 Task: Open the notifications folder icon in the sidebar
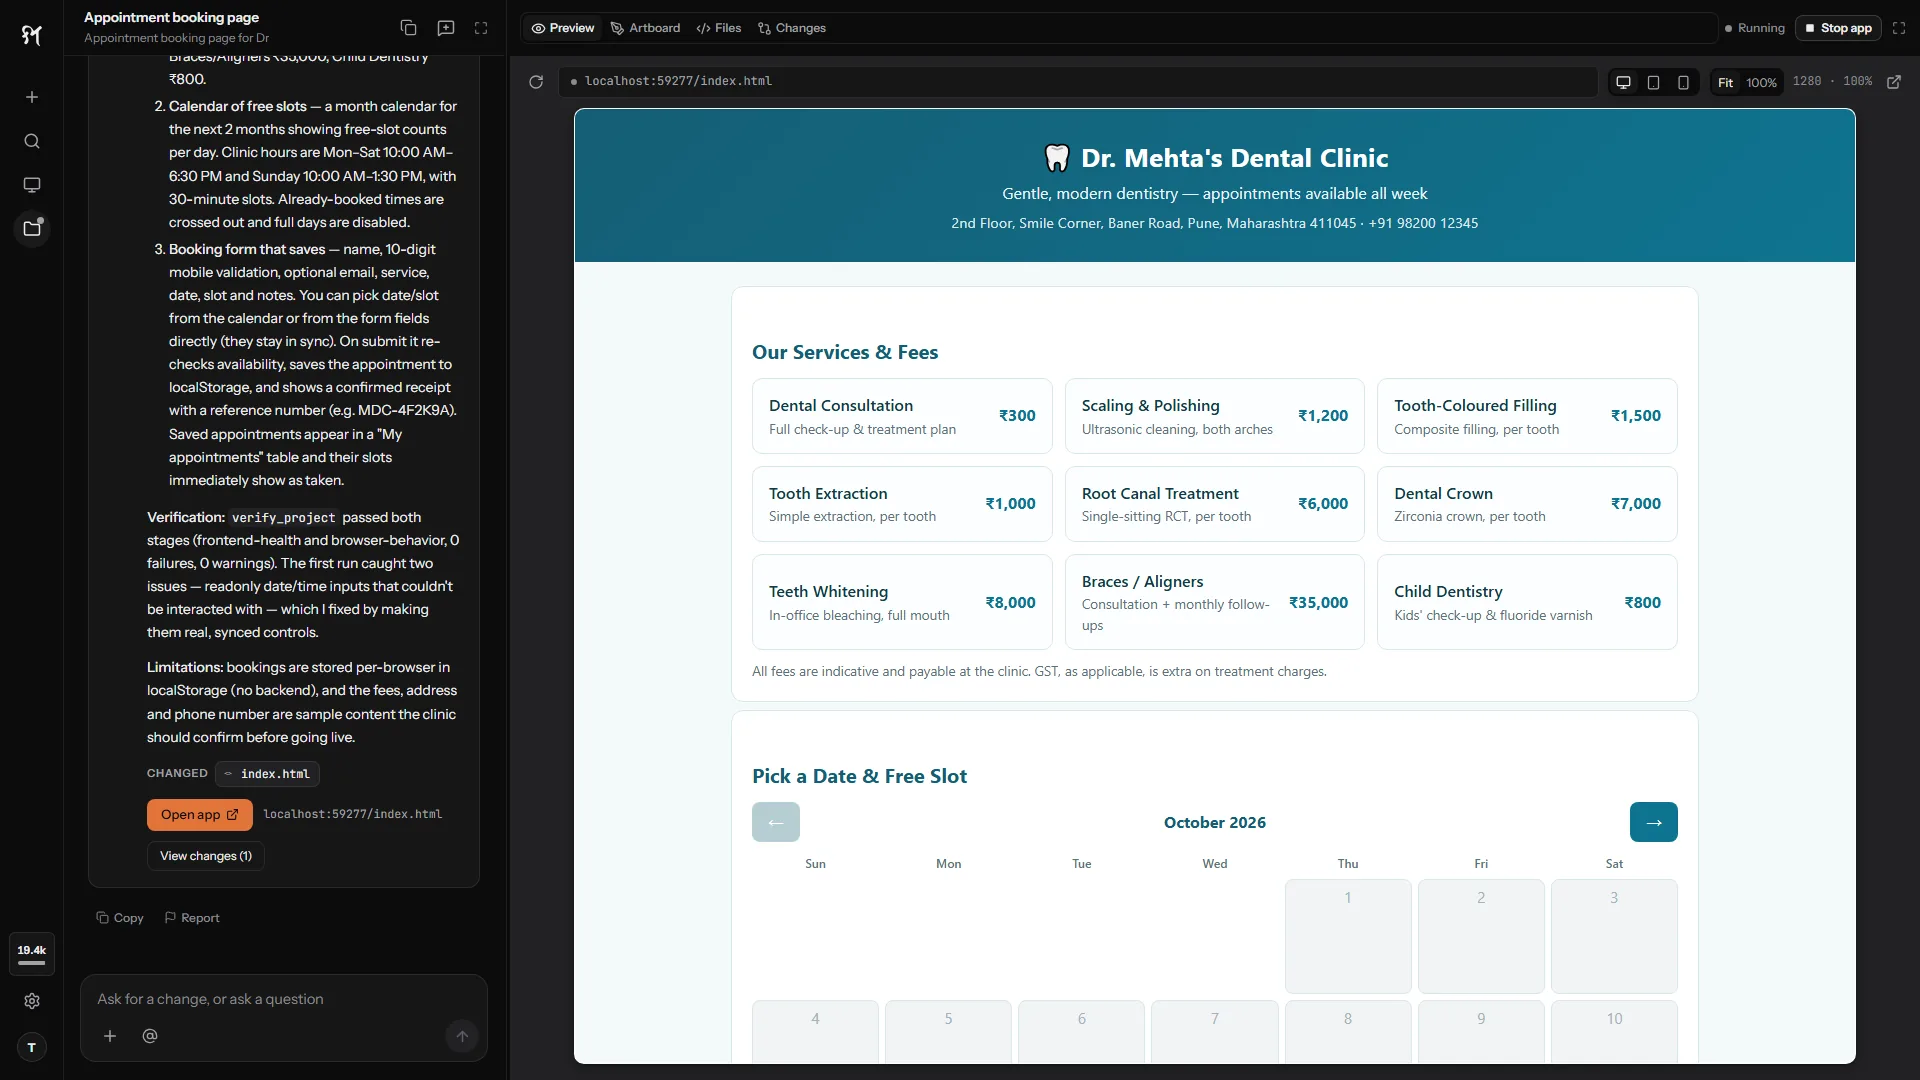(x=32, y=229)
